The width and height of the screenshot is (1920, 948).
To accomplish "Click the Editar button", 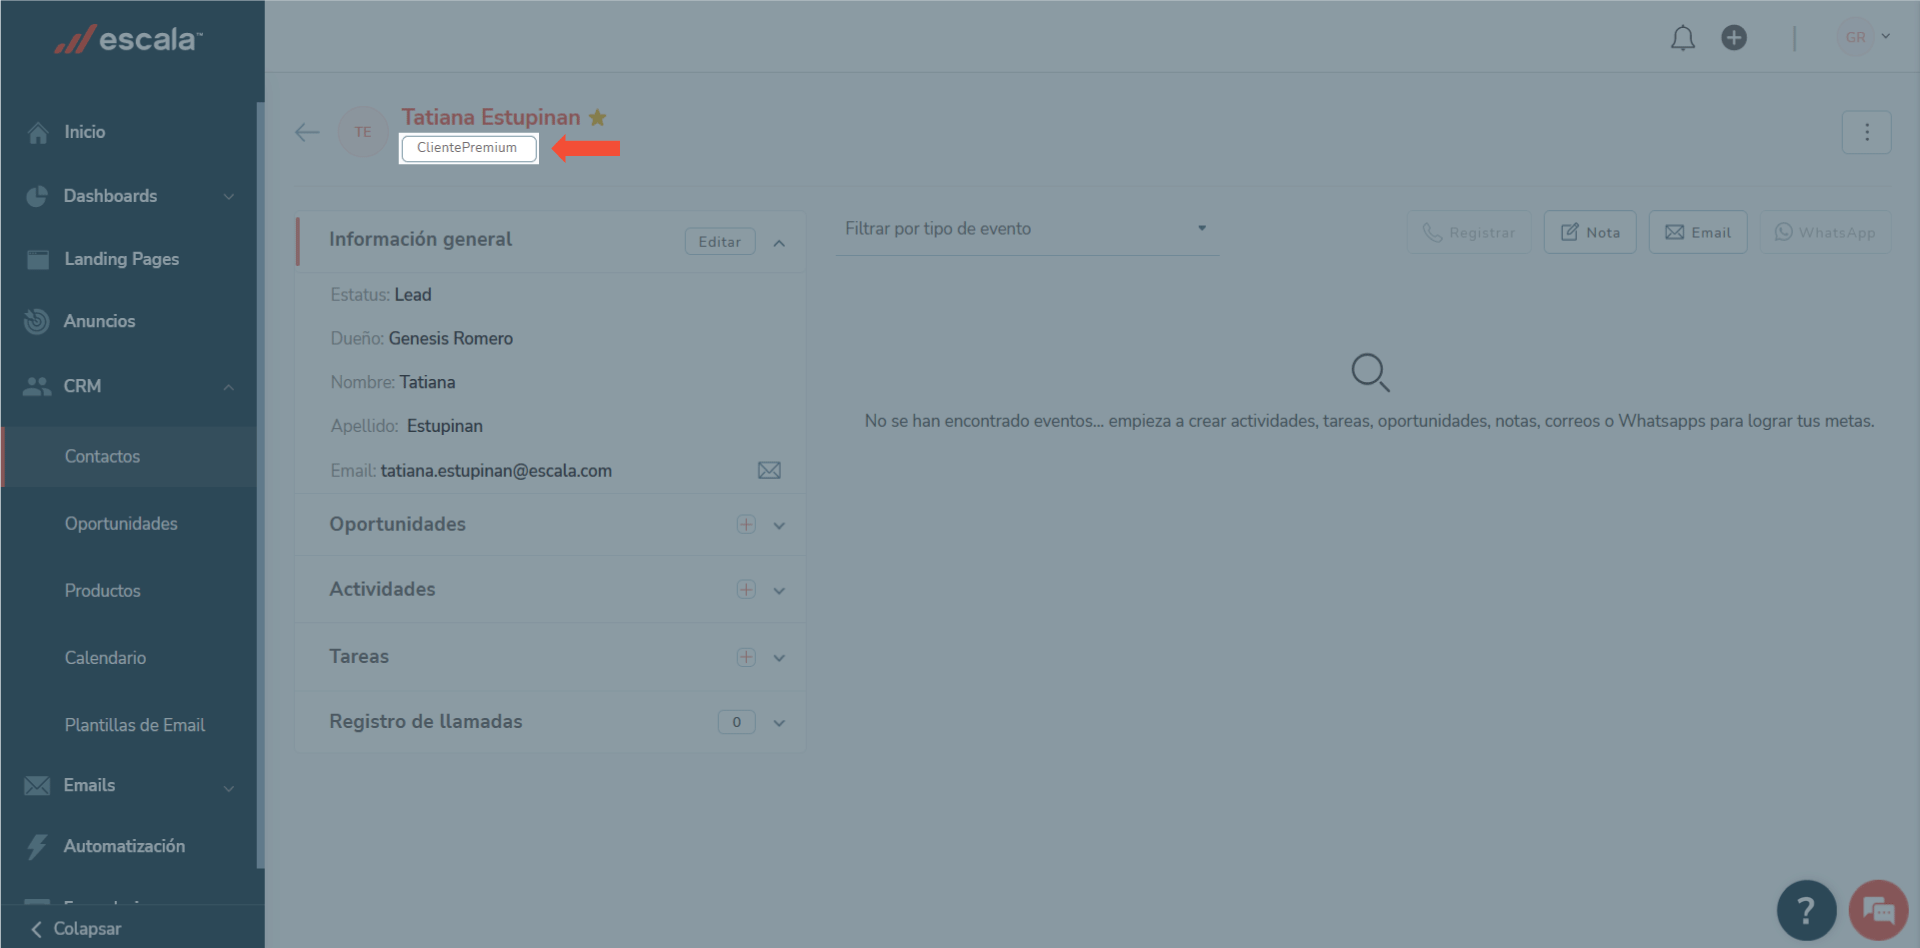I will (x=720, y=241).
